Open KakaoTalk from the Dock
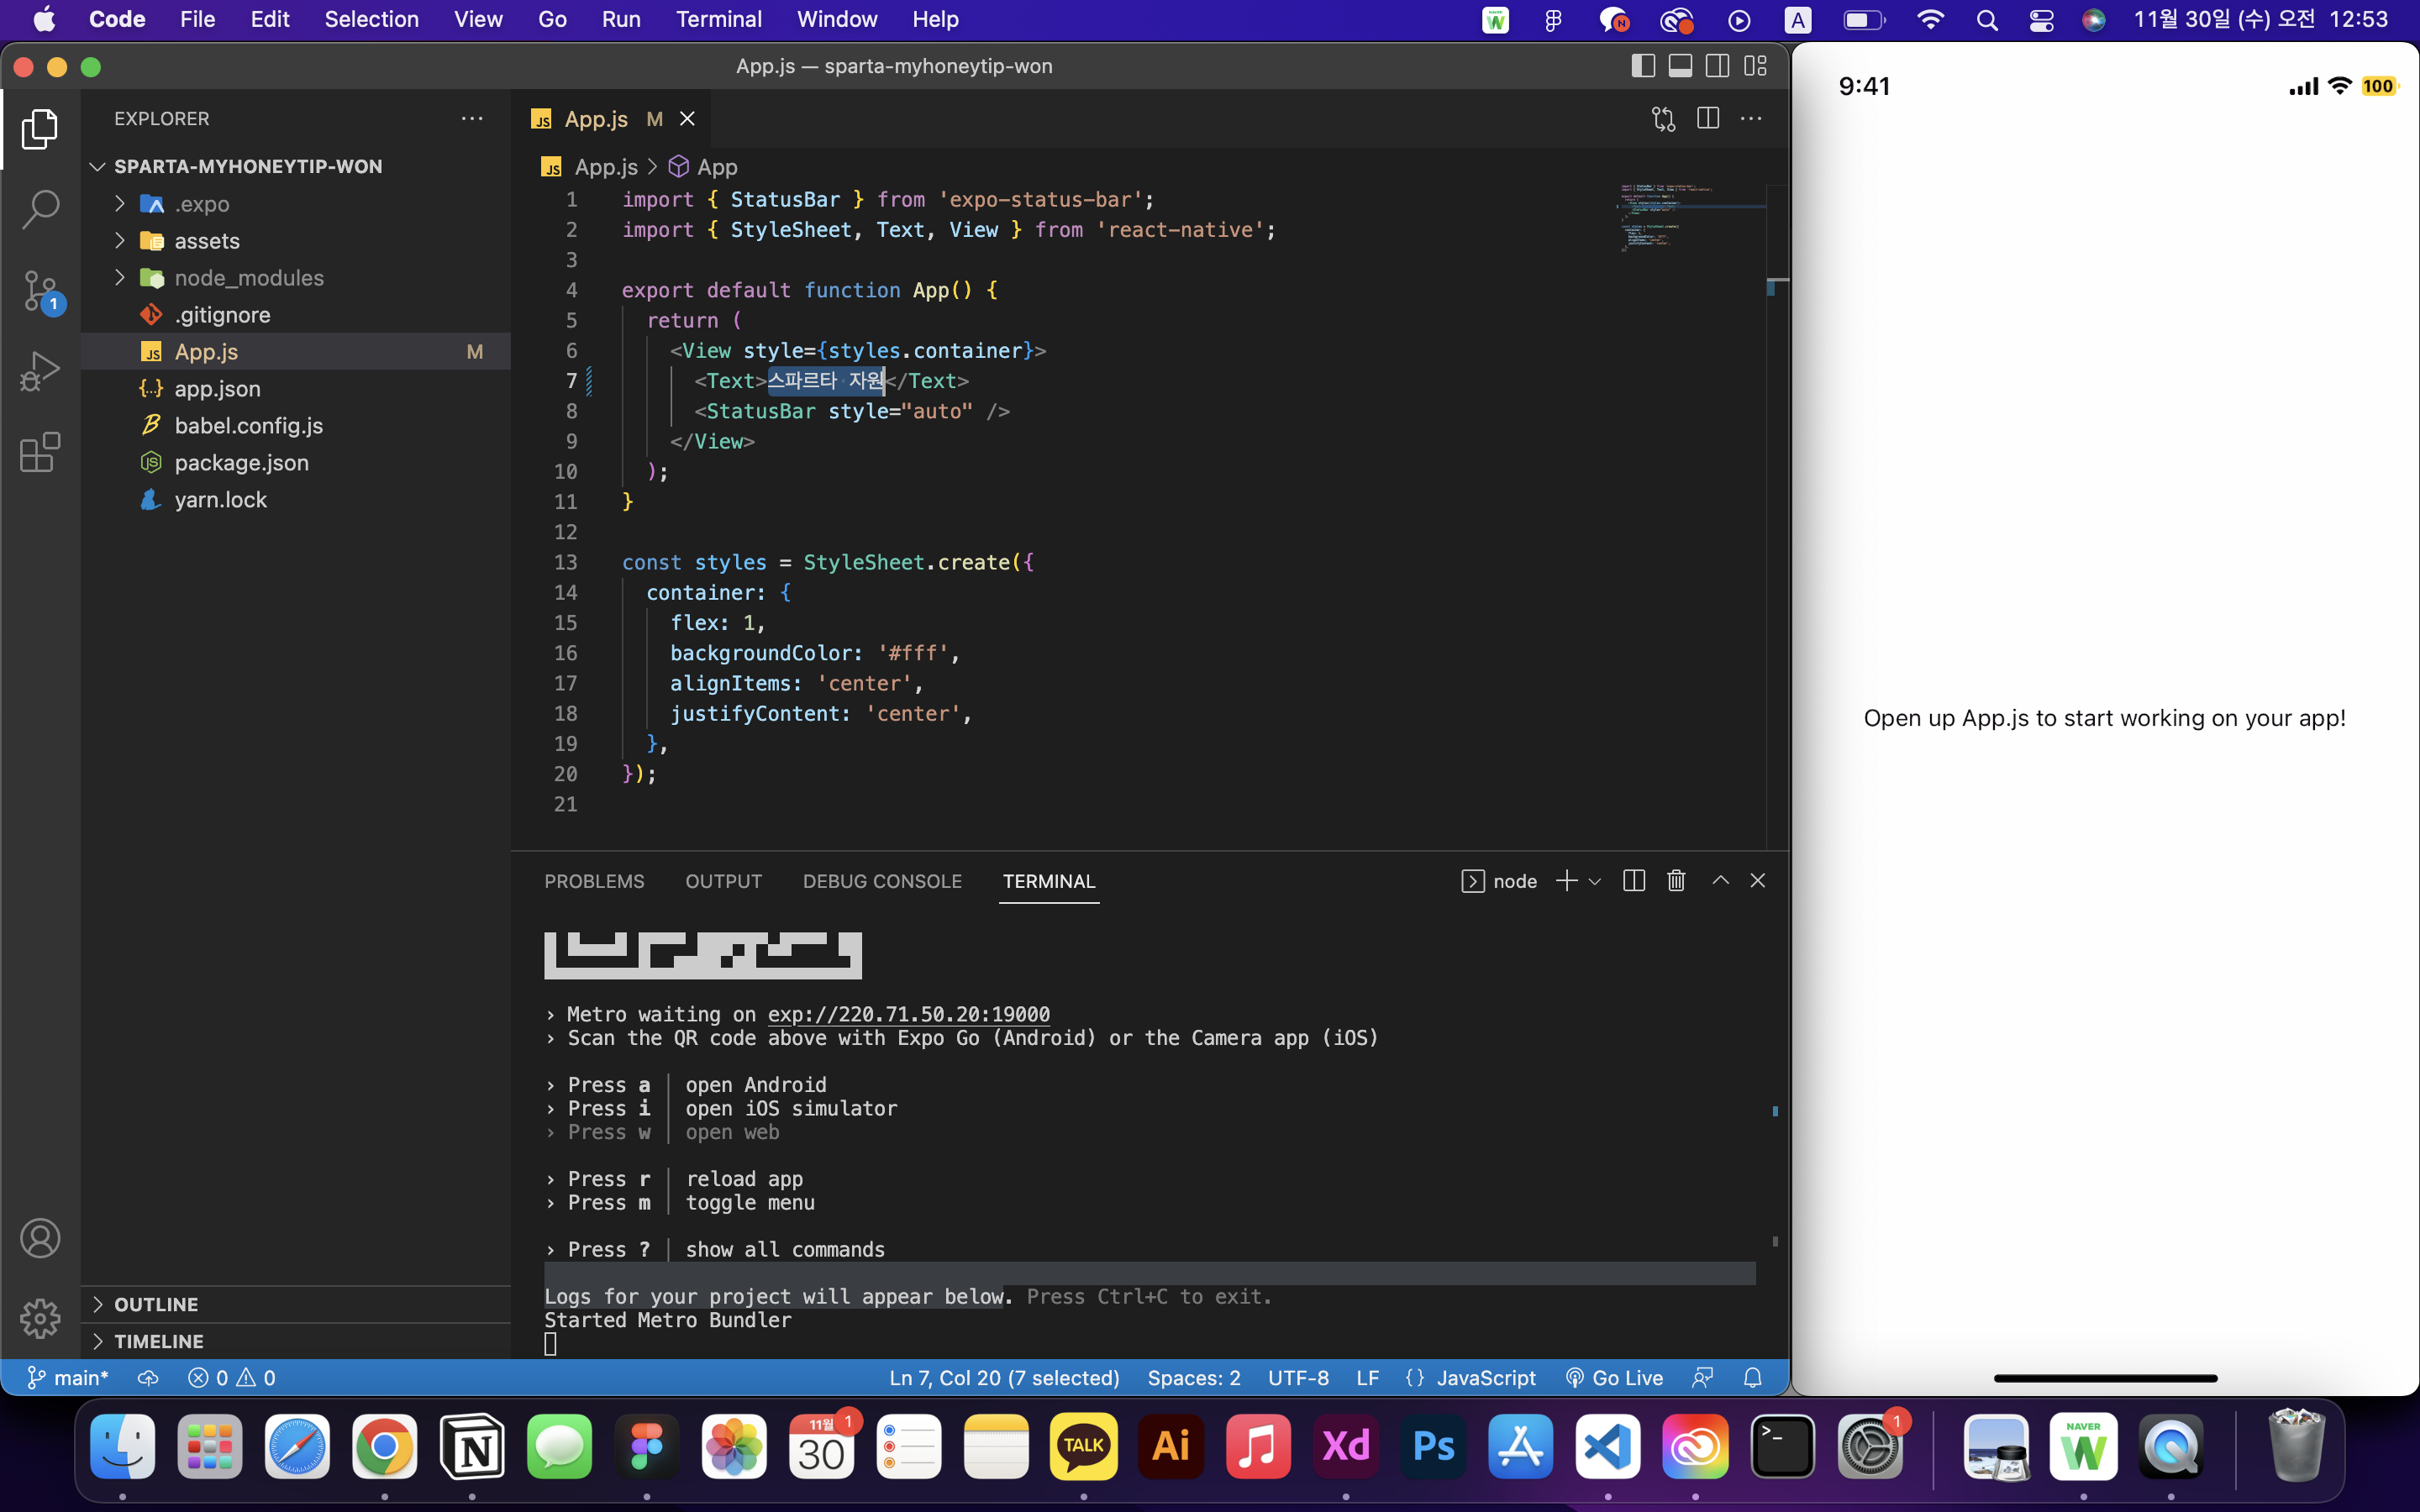Viewport: 2420px width, 1512px height. tap(1084, 1446)
